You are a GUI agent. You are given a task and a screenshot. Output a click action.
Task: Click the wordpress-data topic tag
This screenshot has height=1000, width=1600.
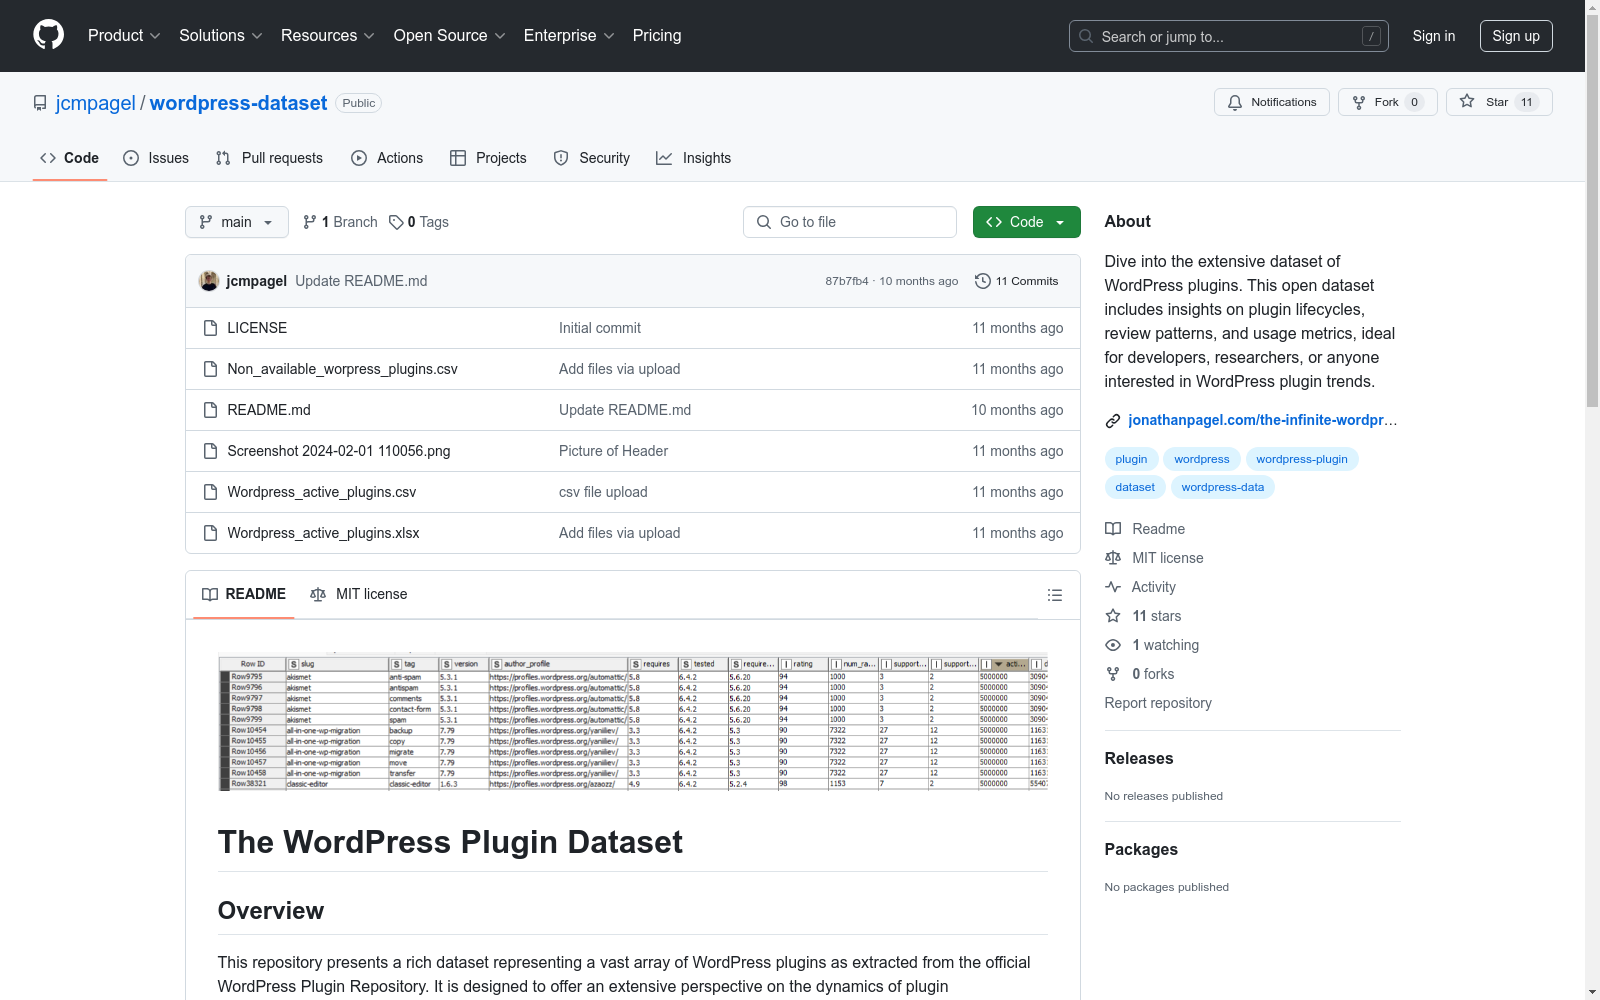pos(1223,487)
